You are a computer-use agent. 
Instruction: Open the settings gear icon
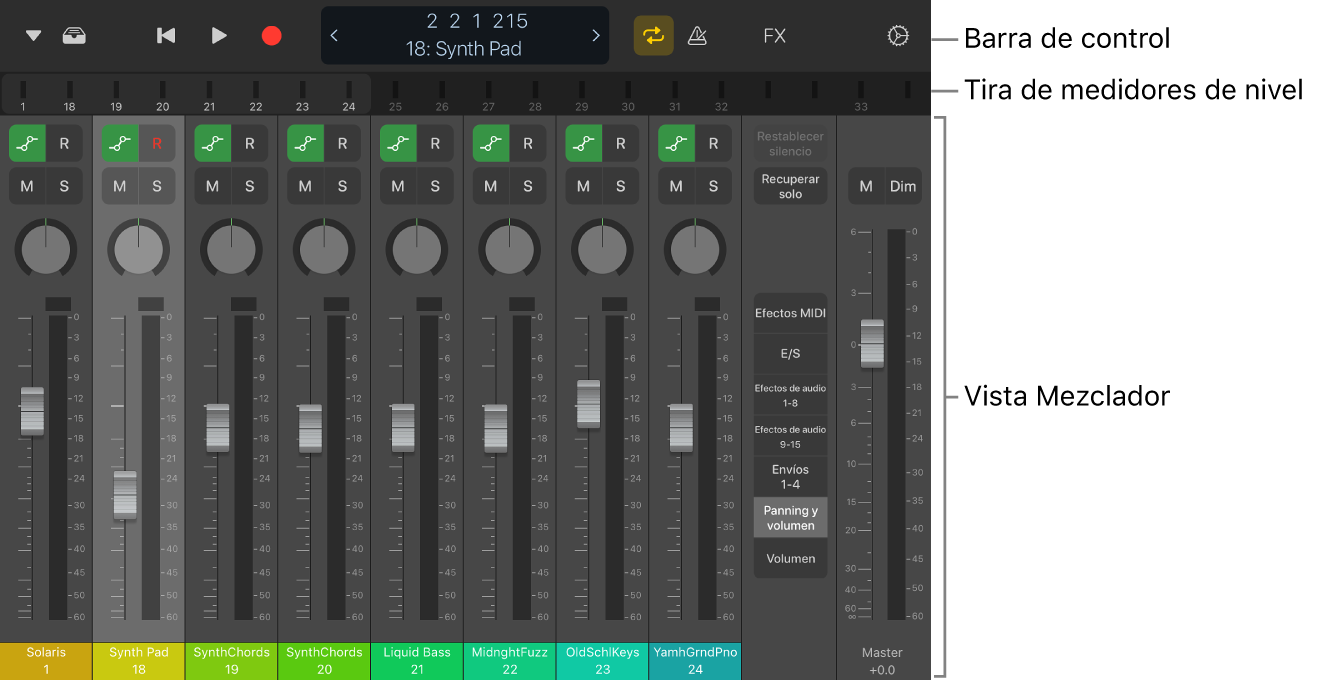898,36
